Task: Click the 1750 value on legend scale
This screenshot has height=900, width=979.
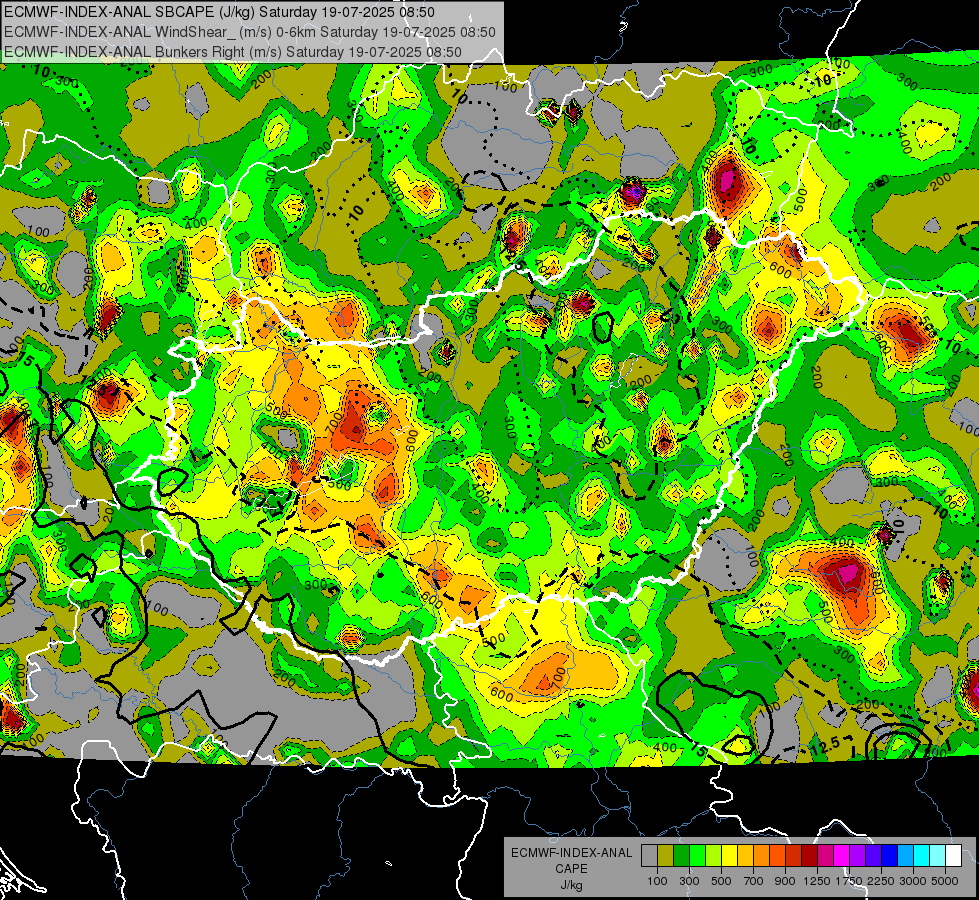Action: coord(849,881)
